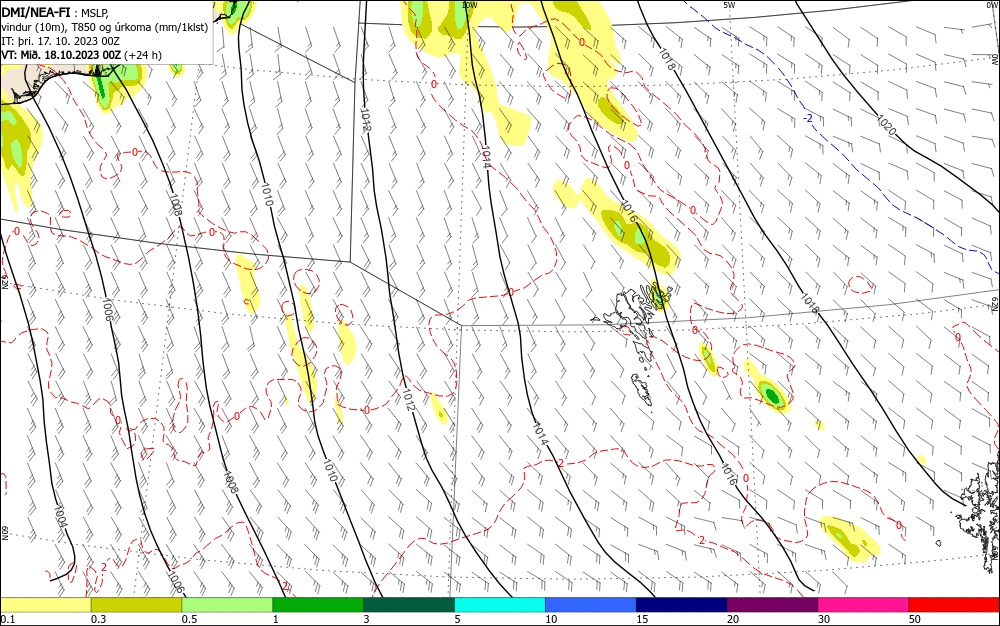This screenshot has width=1000, height=626.
Task: Pick the cyan 5–10 legend swatch
Action: (x=500, y=604)
